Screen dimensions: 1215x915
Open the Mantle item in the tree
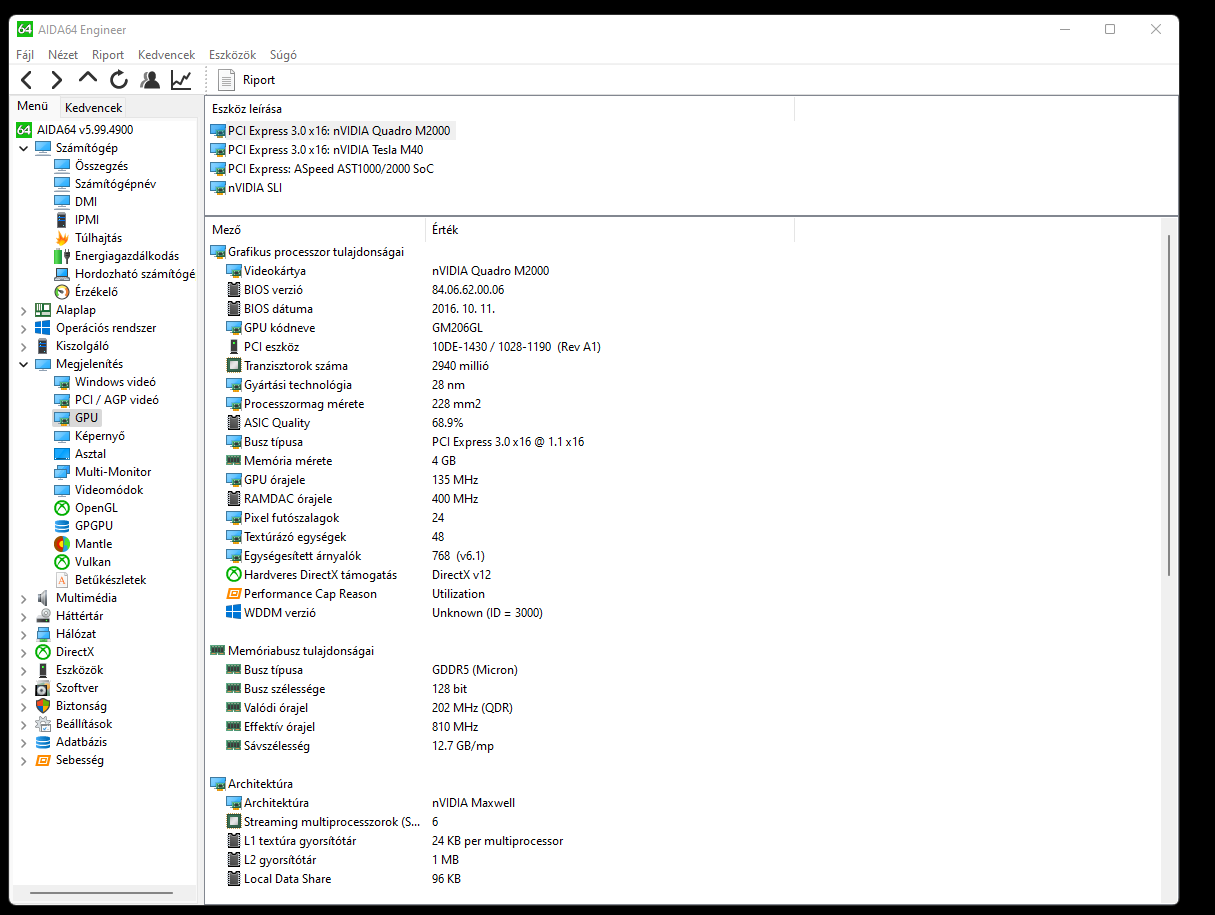pos(83,544)
